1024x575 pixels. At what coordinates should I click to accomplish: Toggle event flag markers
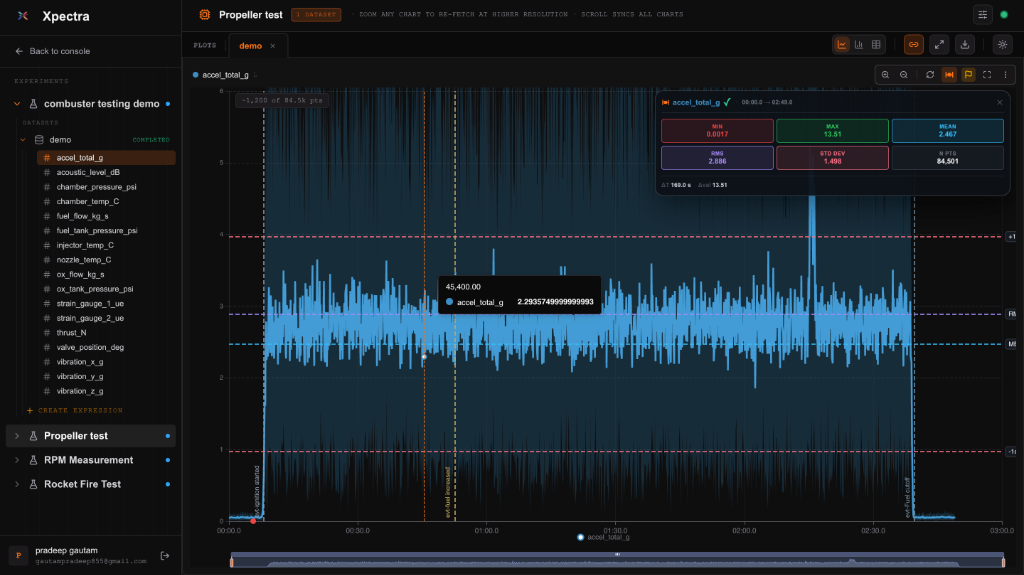[x=968, y=75]
